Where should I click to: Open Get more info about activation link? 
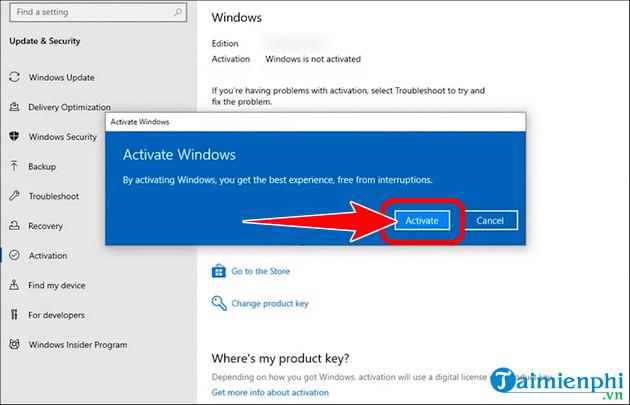(x=270, y=393)
